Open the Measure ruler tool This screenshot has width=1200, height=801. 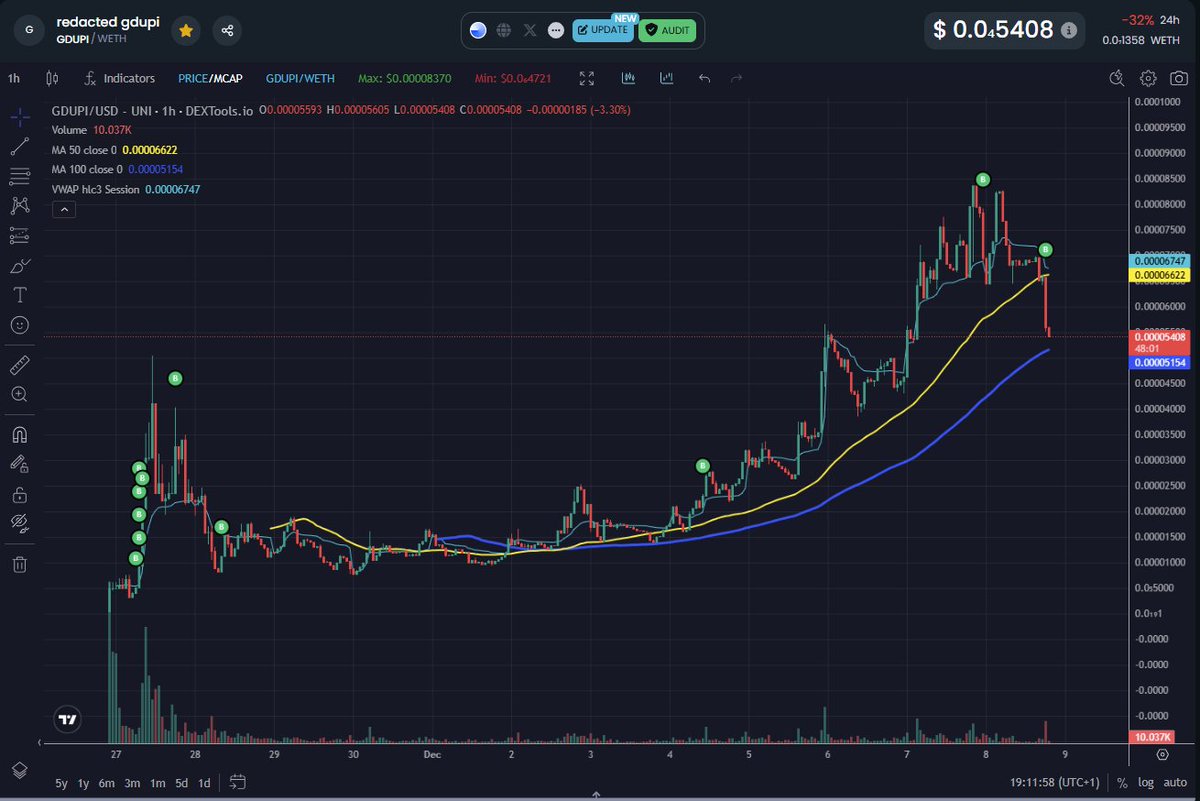click(x=20, y=364)
